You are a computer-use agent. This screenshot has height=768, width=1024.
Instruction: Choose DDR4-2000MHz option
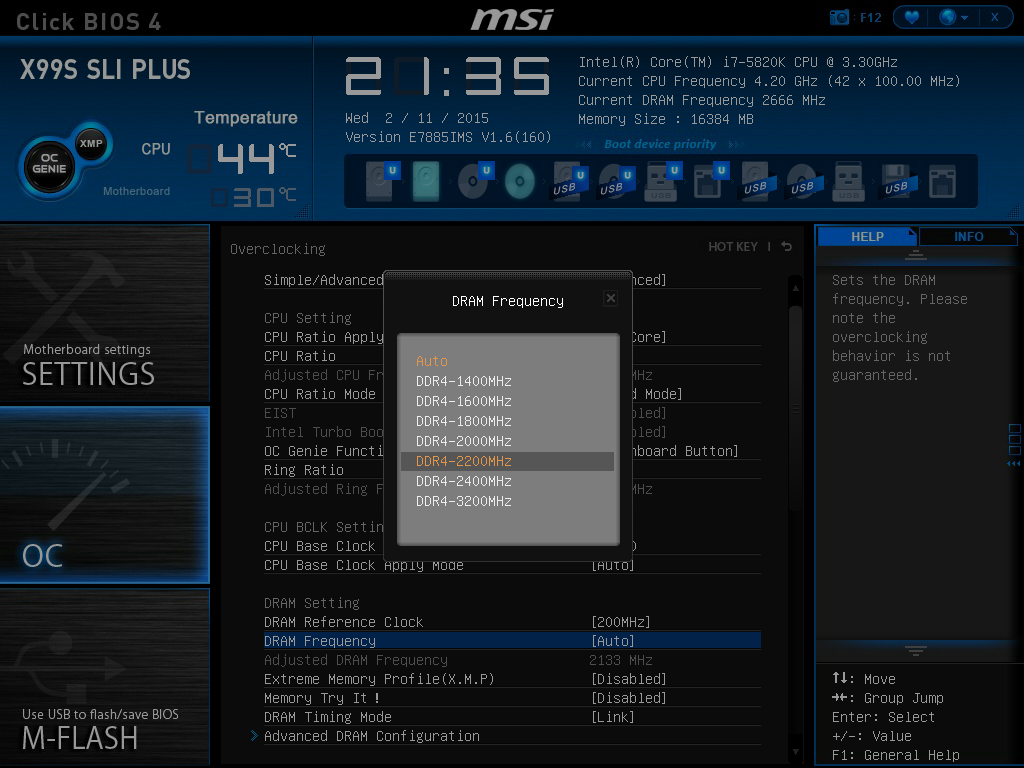tap(507, 441)
